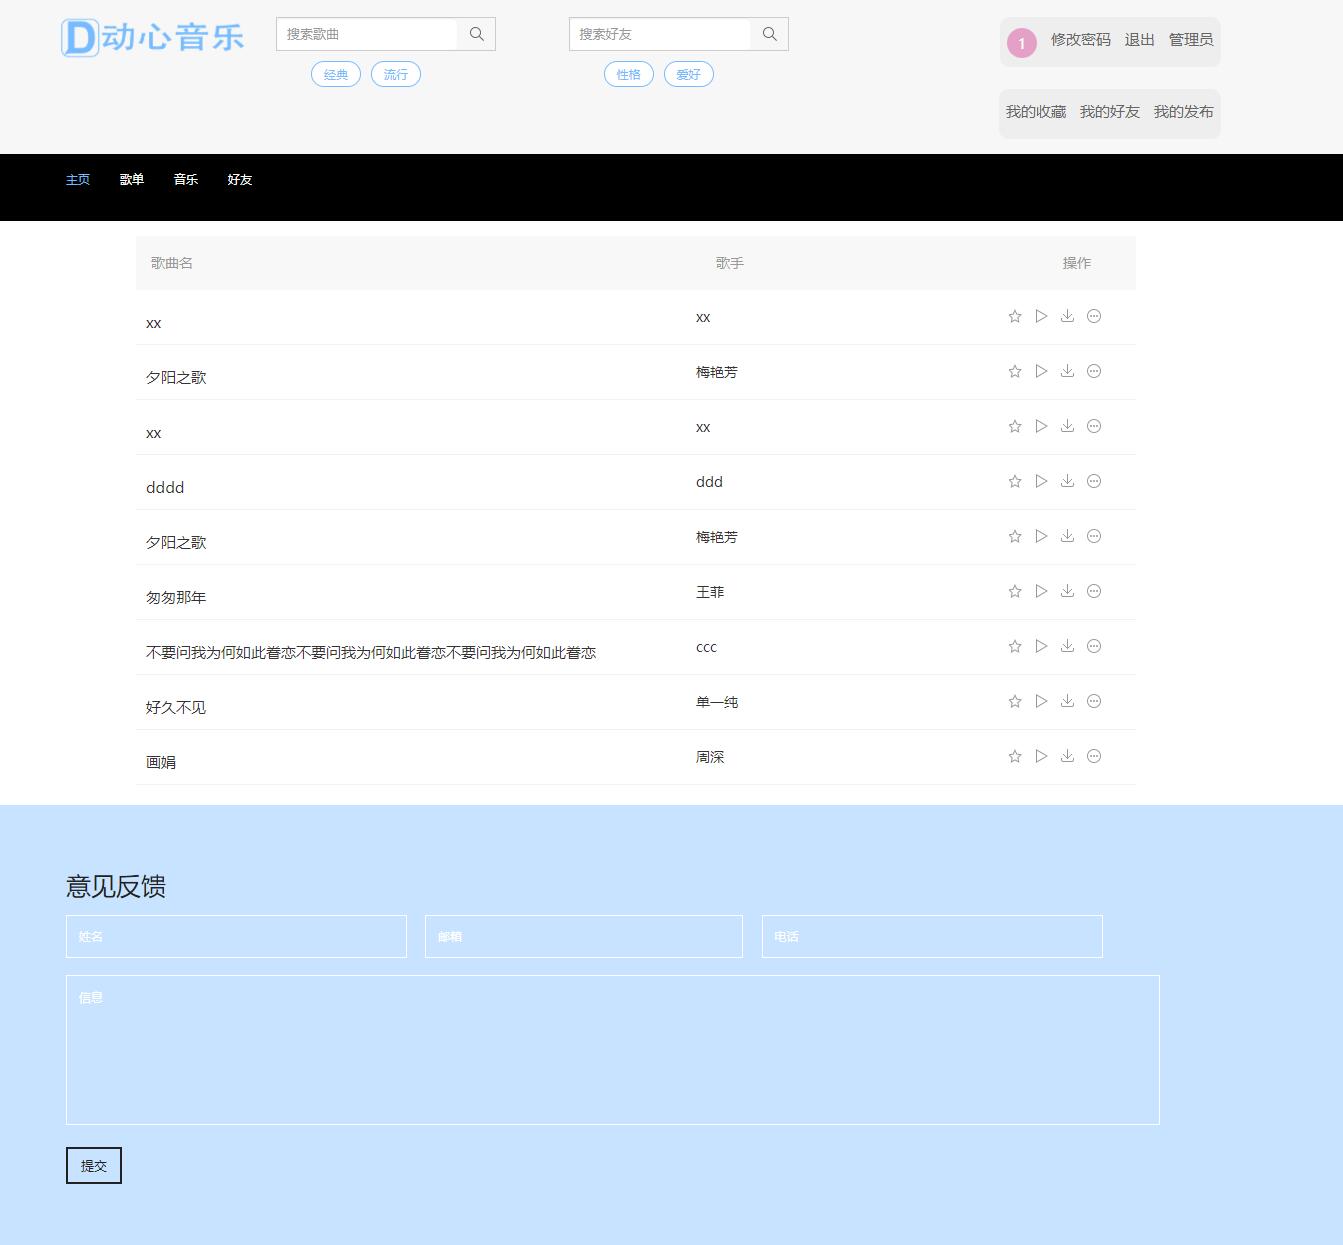
Task: Play the song 画娟
Action: (x=1040, y=756)
